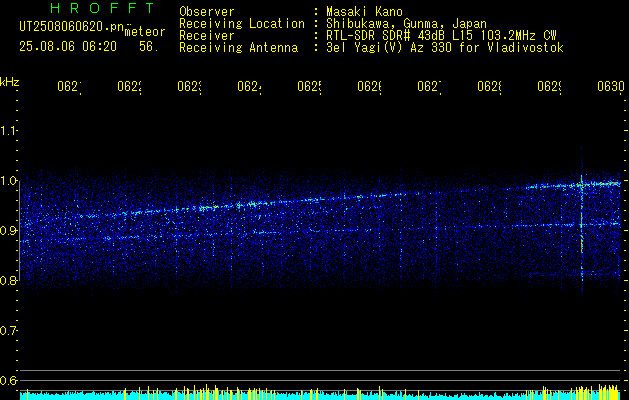The width and height of the screenshot is (629, 400).
Task: Click the 'Observer' field label
Action: pyautogui.click(x=207, y=12)
